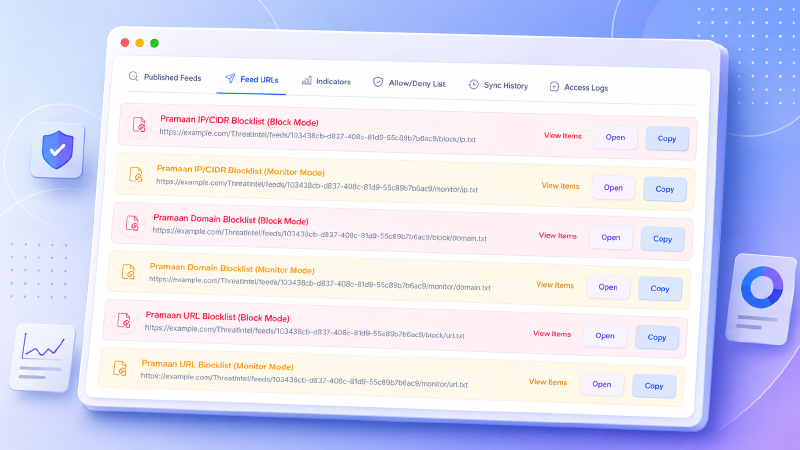800x450 pixels.
Task: Click the Pramaan URL Blocklist (Monitor Mode) title
Action: tap(217, 365)
